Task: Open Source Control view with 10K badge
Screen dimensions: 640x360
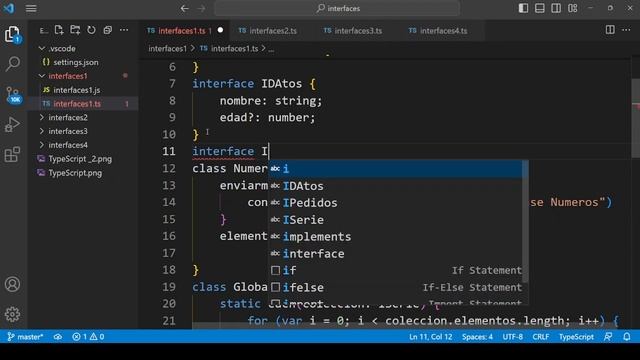Action: [x=13, y=95]
